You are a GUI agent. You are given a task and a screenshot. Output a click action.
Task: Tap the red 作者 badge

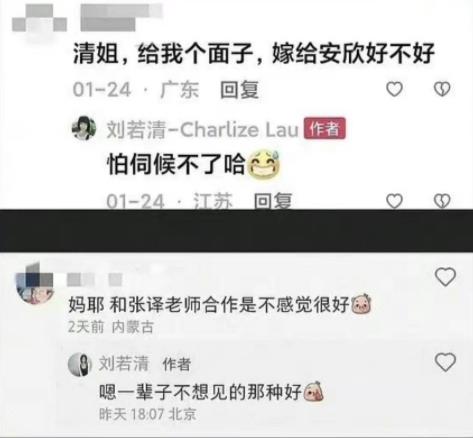point(325,129)
